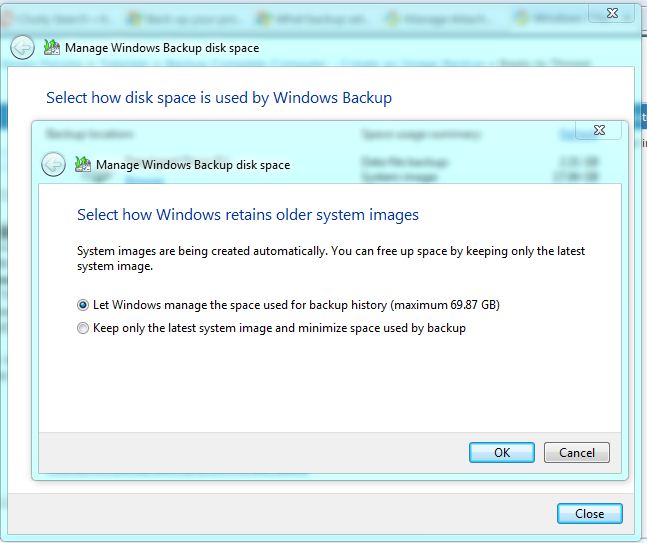Click the inner 'Manage Windows Backup disk space' title

[193, 165]
